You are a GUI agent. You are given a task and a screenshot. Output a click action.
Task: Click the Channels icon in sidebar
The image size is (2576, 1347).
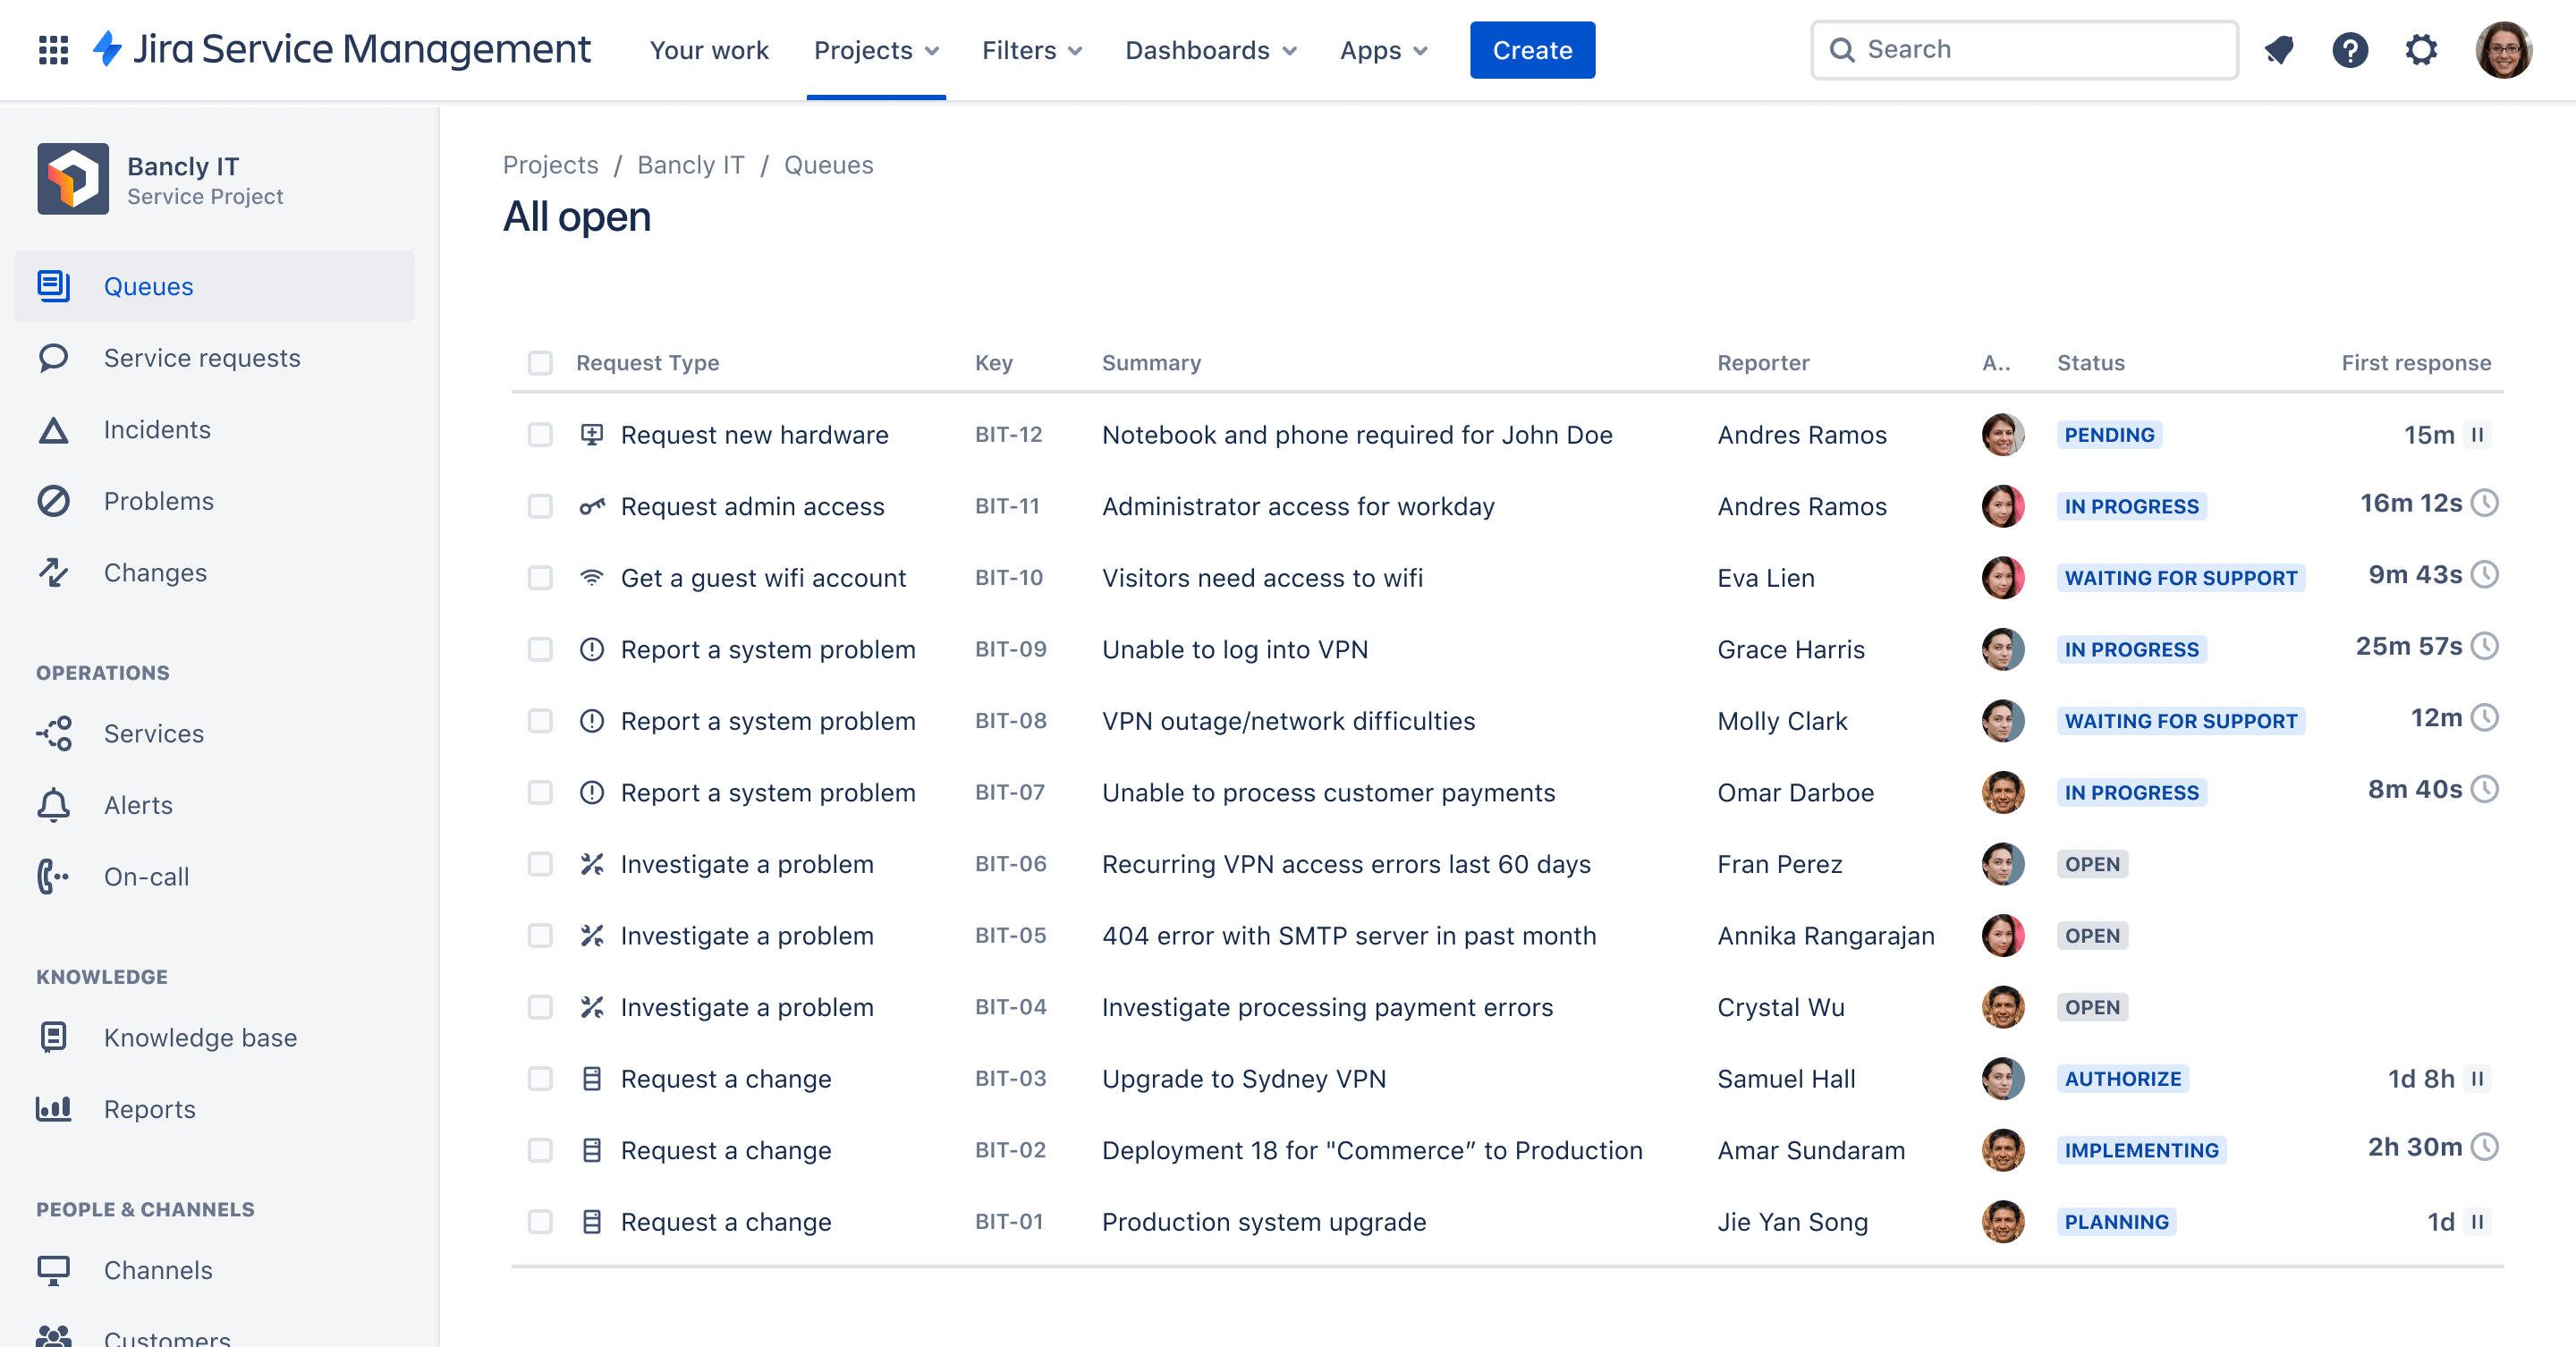point(55,1270)
